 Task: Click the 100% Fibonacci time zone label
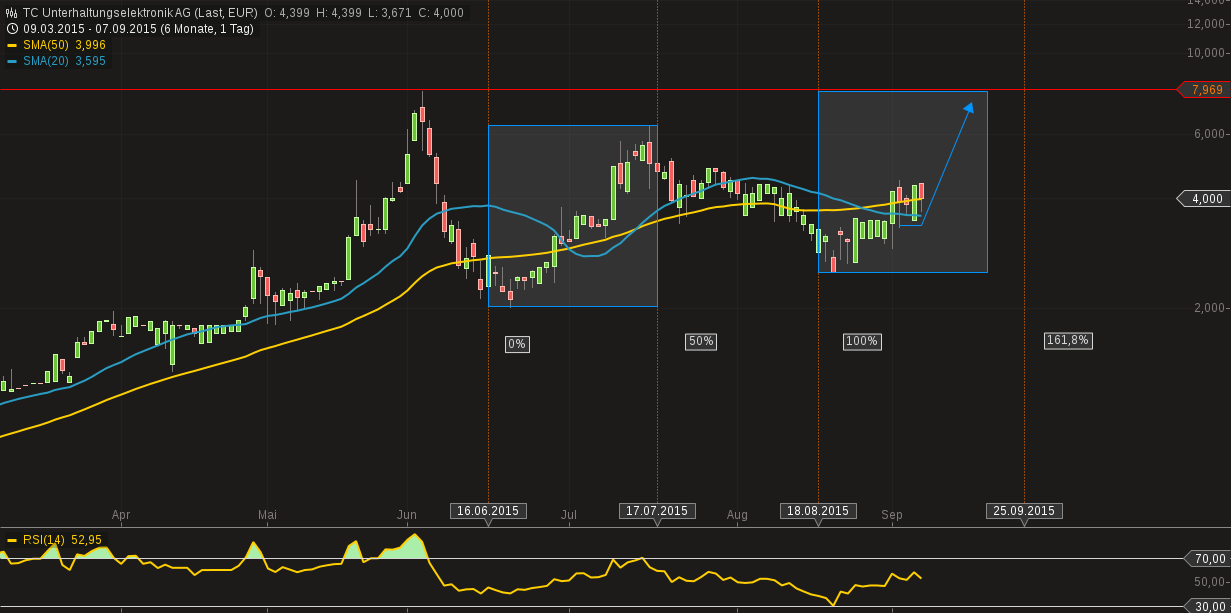point(862,341)
